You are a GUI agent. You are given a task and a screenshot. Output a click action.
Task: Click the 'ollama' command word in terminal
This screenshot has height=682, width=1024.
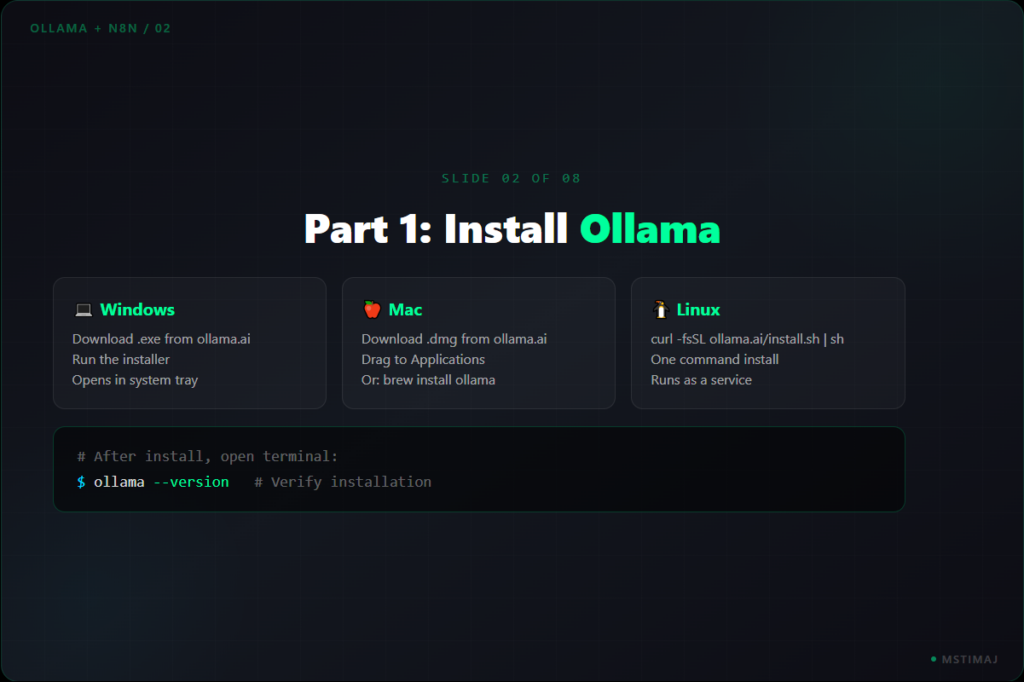click(x=119, y=482)
